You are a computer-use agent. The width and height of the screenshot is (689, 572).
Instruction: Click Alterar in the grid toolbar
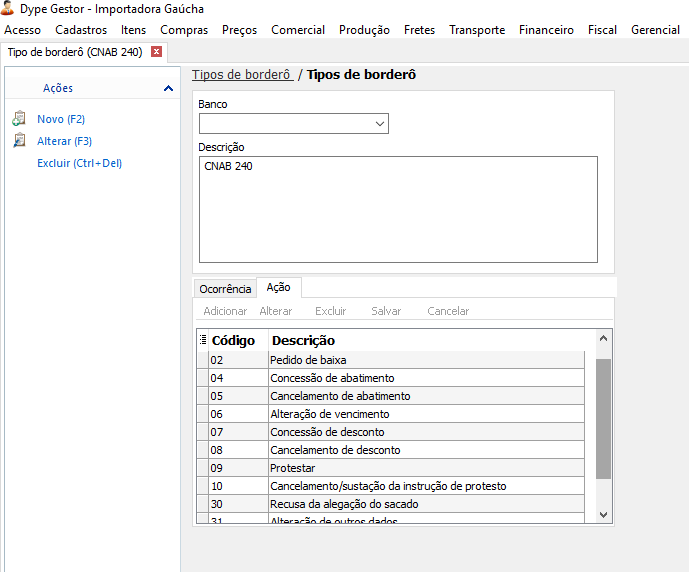(x=276, y=311)
